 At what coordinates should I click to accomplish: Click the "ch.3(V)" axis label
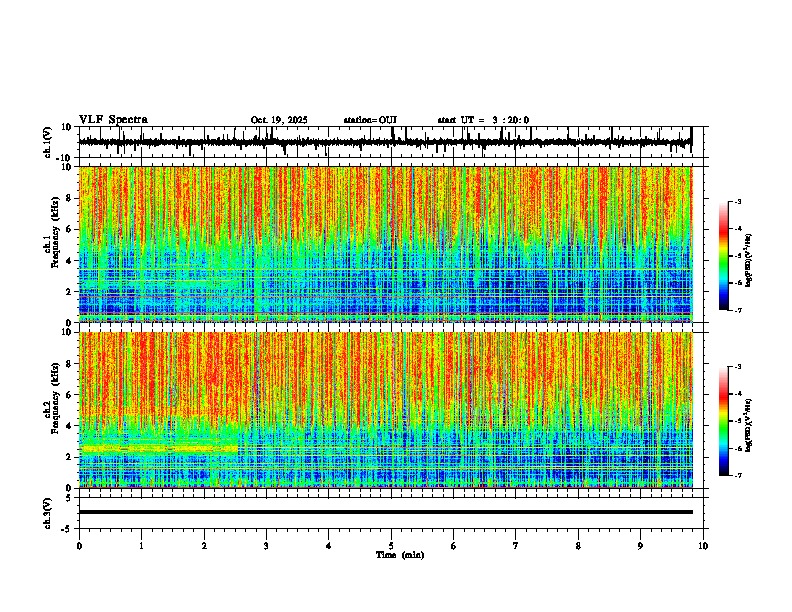[x=48, y=514]
